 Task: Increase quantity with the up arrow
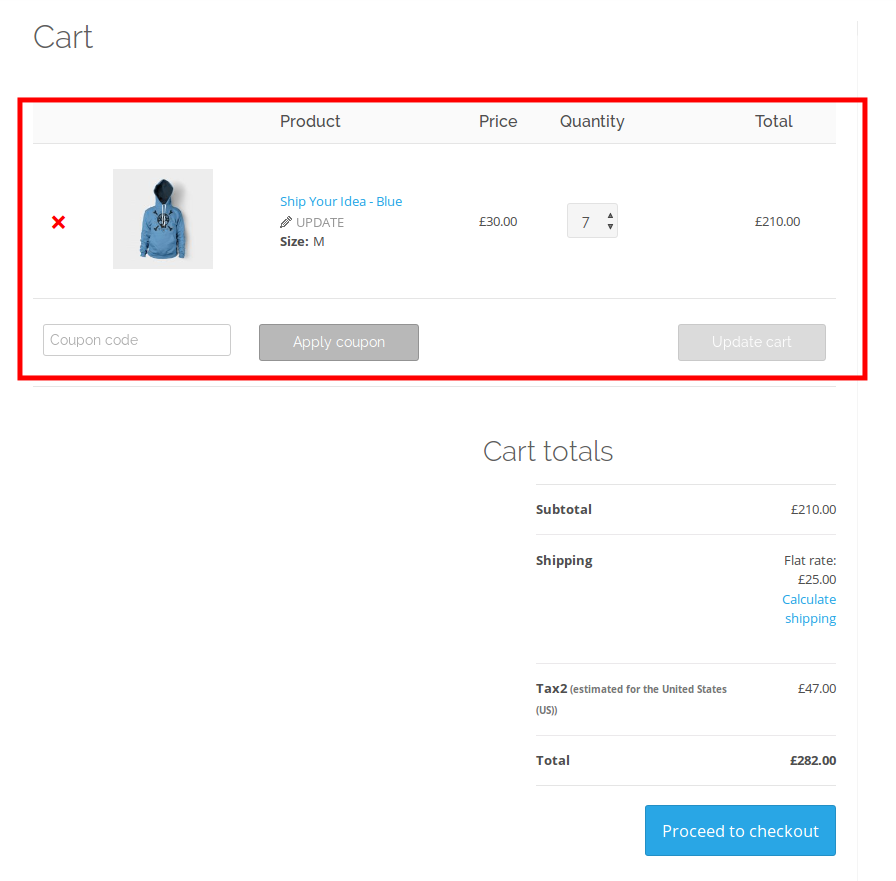(610, 214)
